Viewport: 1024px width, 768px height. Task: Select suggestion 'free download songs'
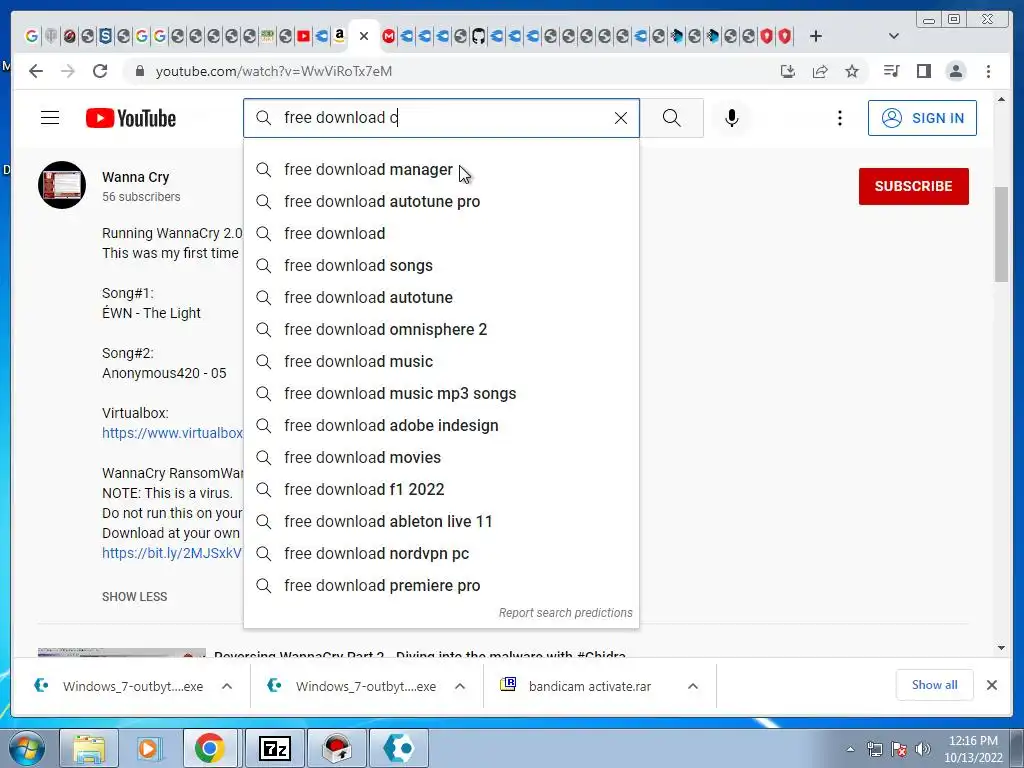(441, 266)
